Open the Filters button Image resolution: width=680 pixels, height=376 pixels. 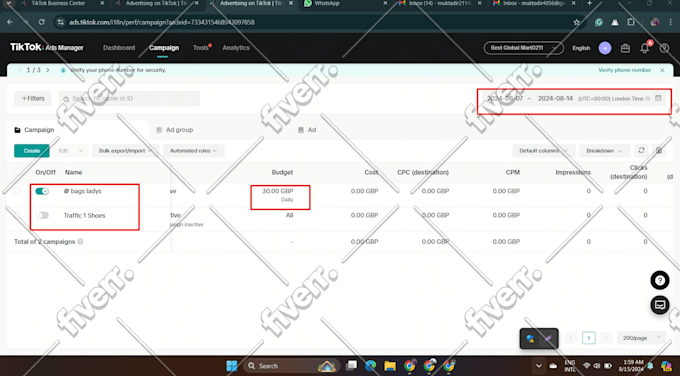pos(33,98)
